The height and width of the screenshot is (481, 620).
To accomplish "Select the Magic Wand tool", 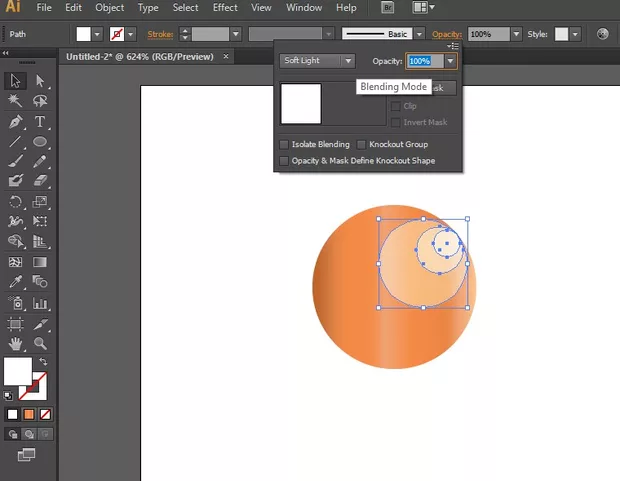I will click(x=16, y=101).
